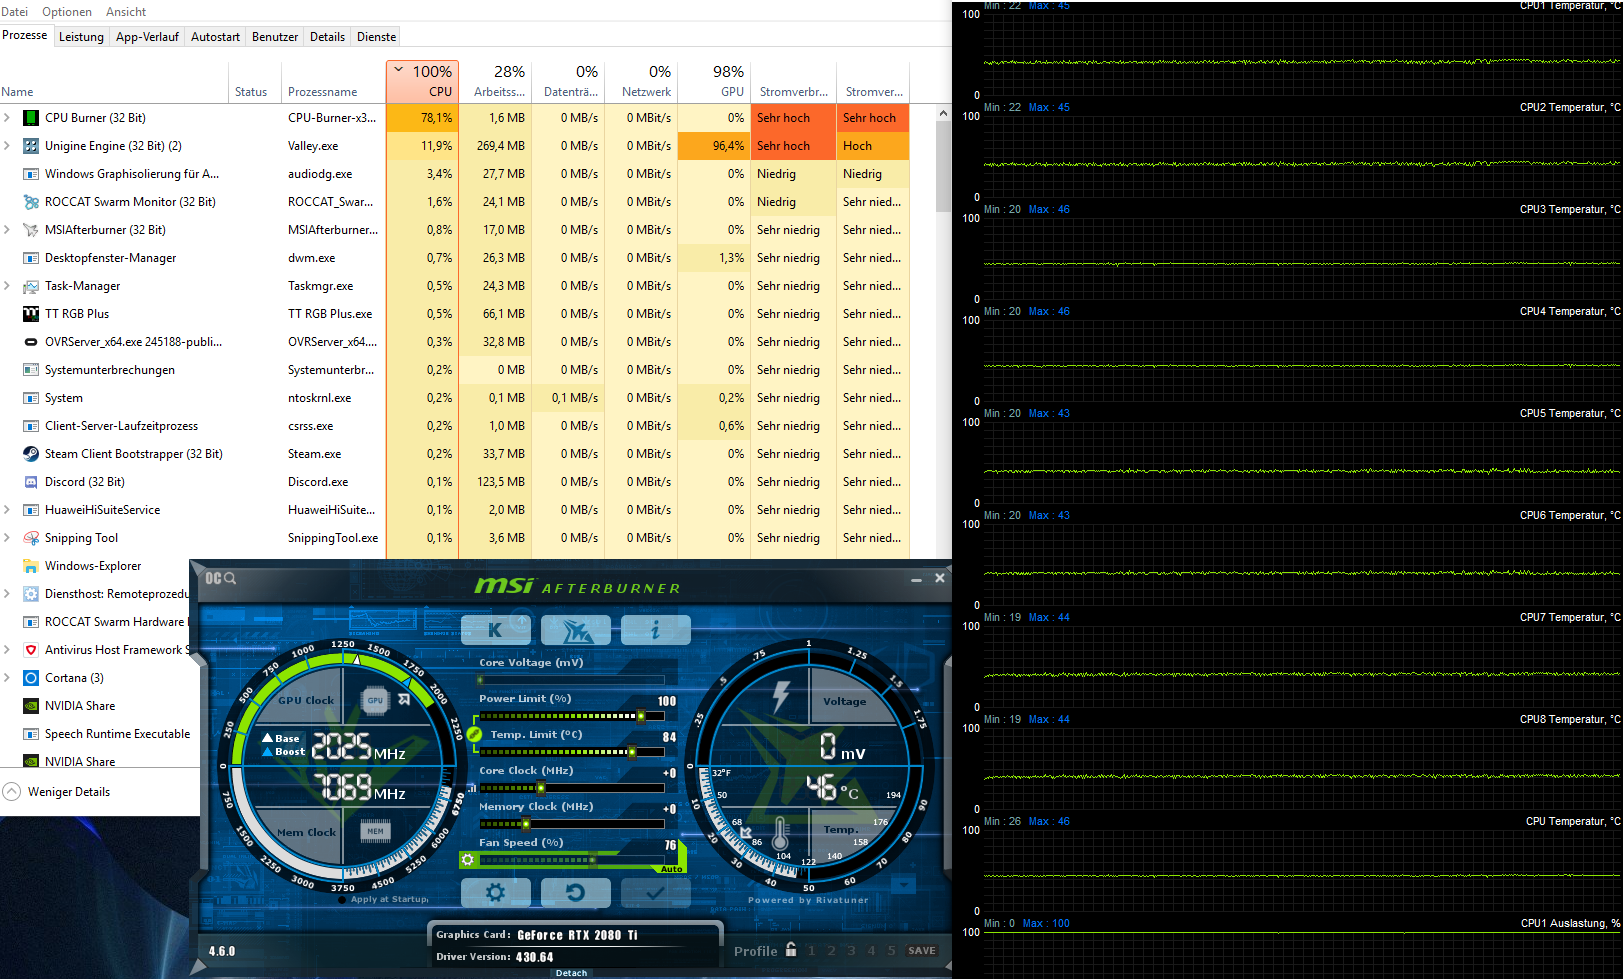Switch to the Autostart tab
This screenshot has height=979, width=1623.
click(215, 37)
